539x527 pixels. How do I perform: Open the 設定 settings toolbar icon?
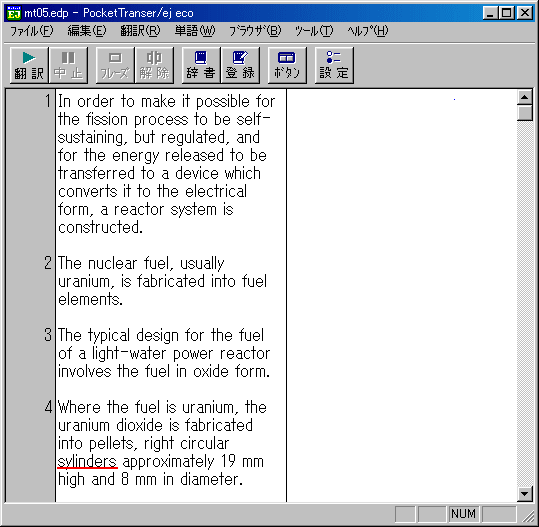334,65
